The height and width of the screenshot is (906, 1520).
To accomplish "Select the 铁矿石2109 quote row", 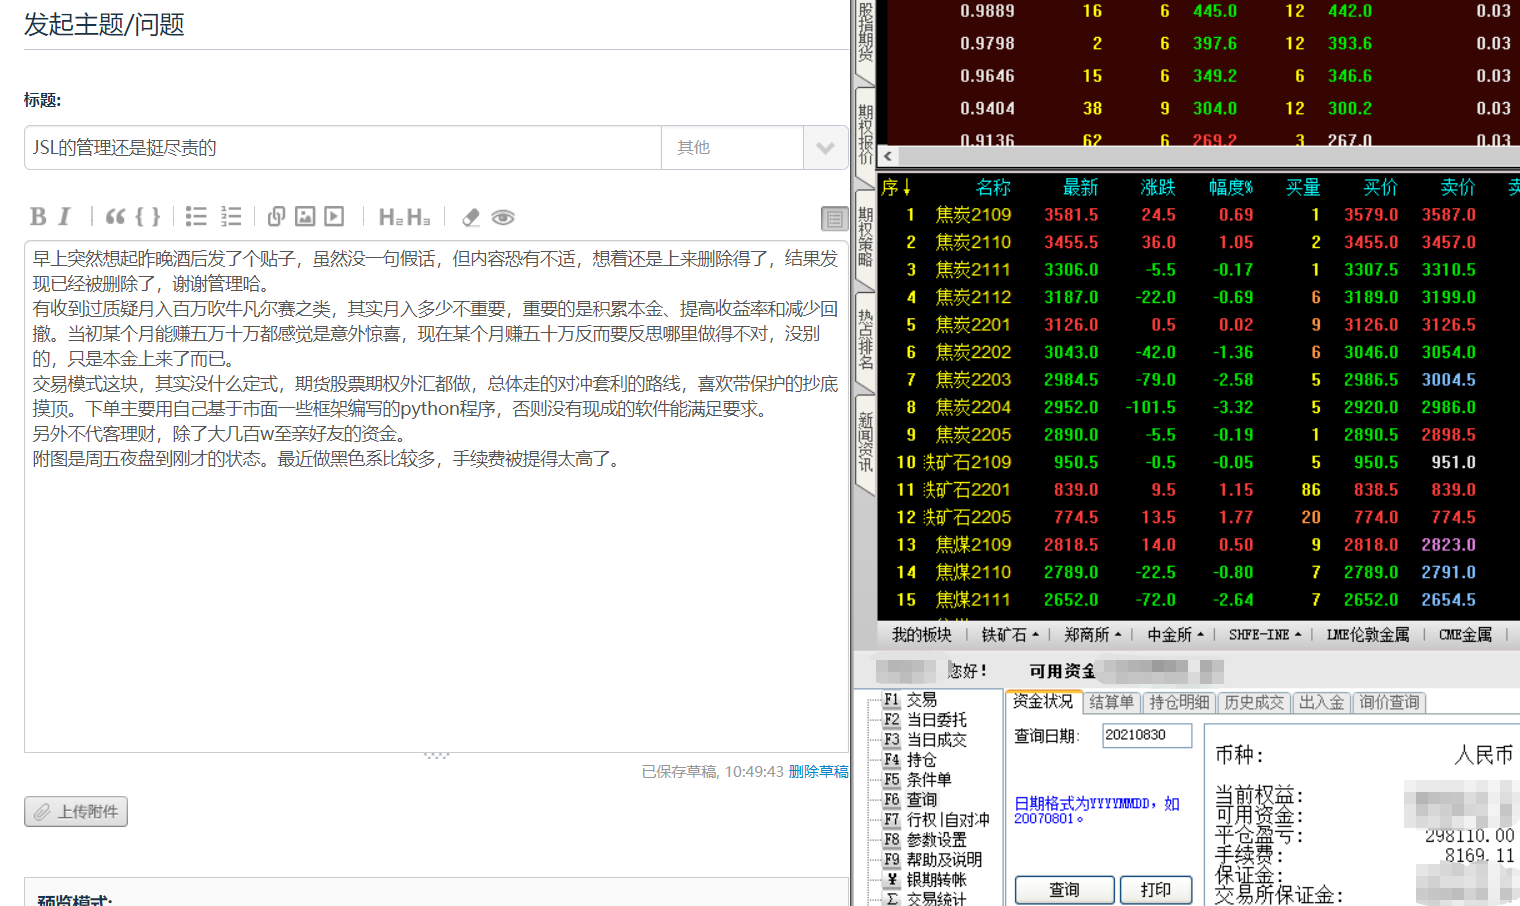I will [1198, 462].
